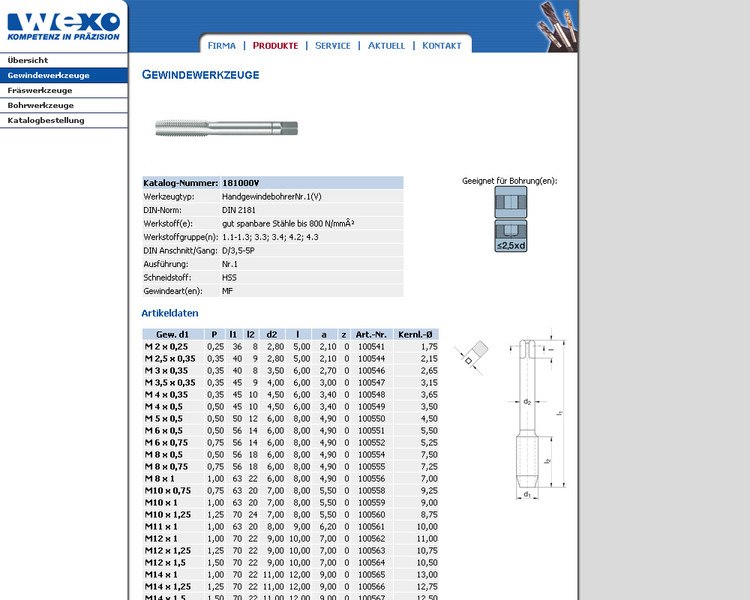Click the Werkstoff(e) gut spanbare Stähle value
This screenshot has width=750, height=600.
(288, 223)
